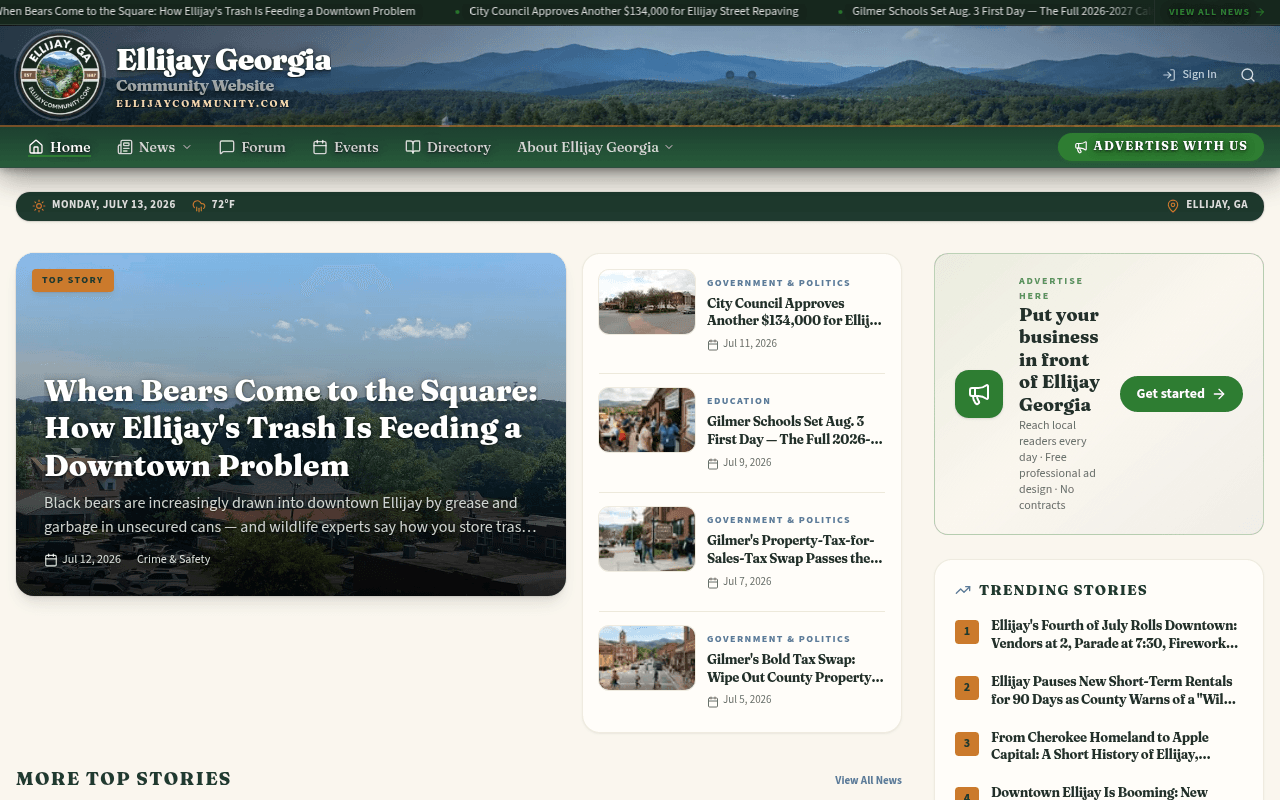
Task: Click the calendar icon by Jul 11, 2026
Action: (713, 345)
